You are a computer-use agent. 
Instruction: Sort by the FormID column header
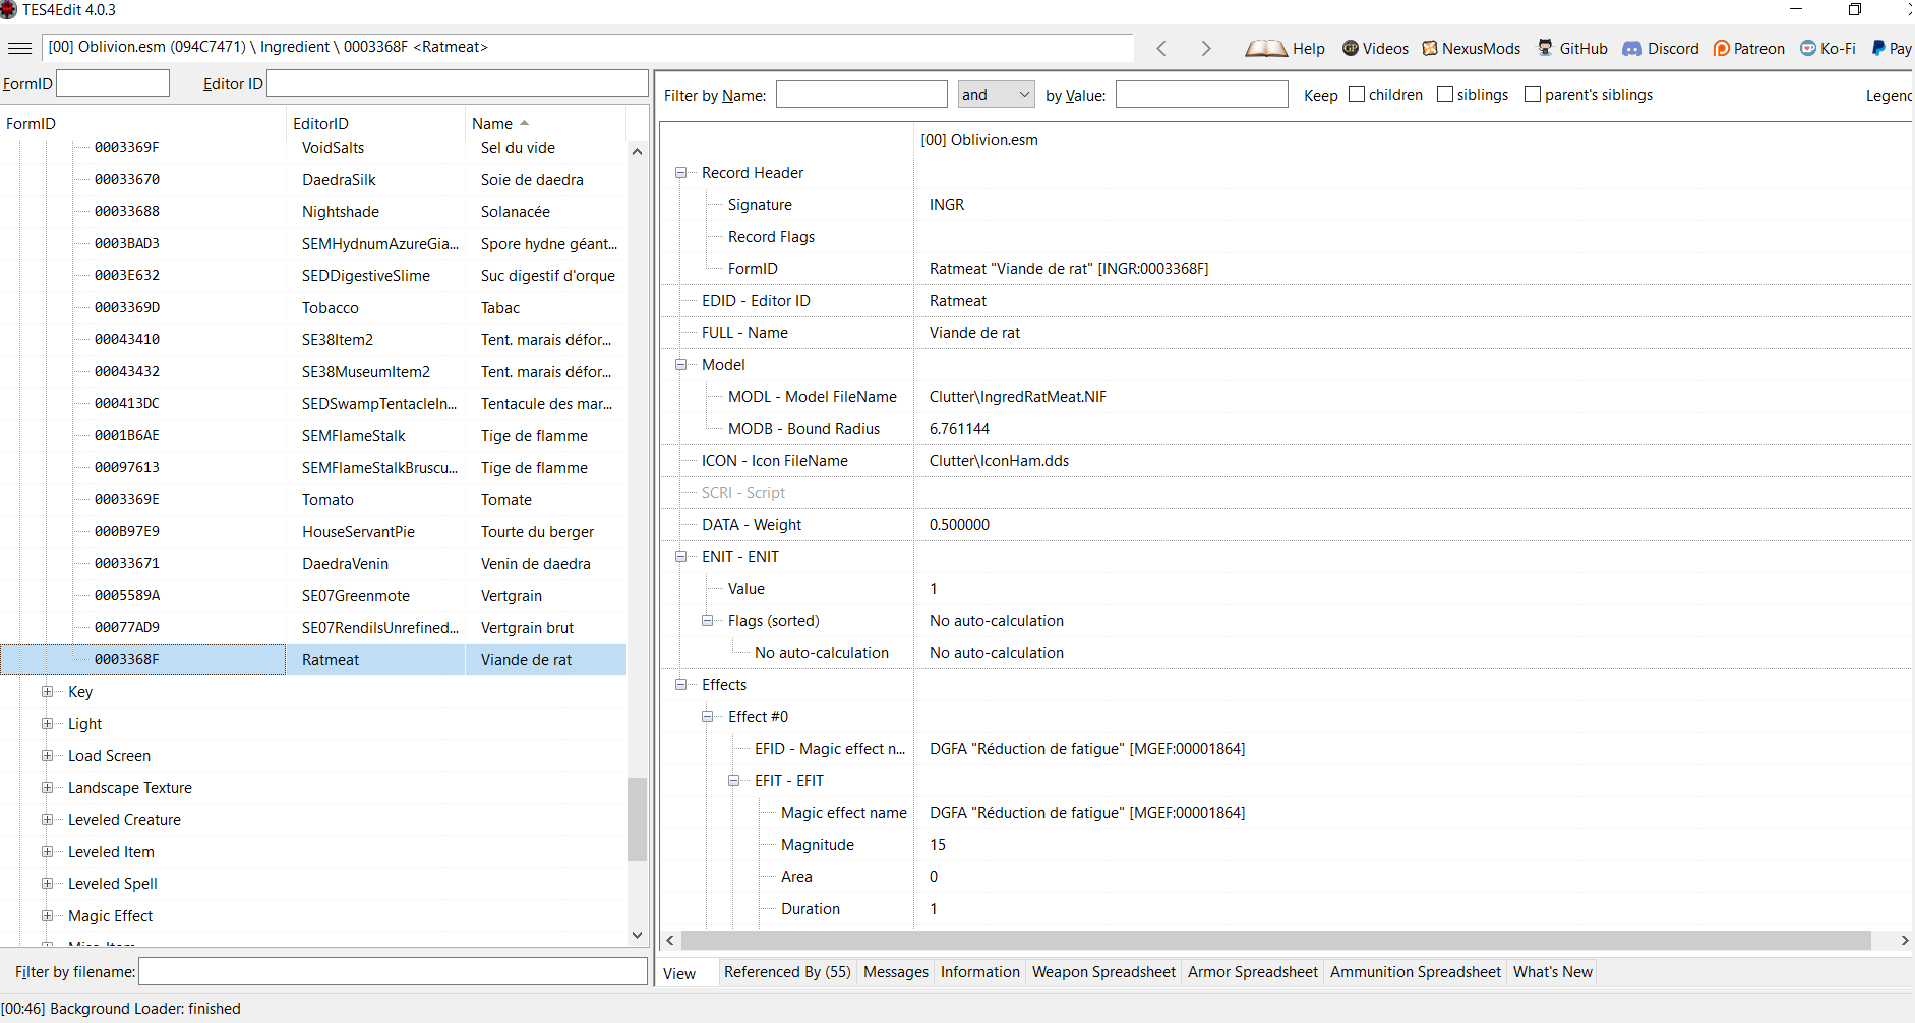pos(143,123)
